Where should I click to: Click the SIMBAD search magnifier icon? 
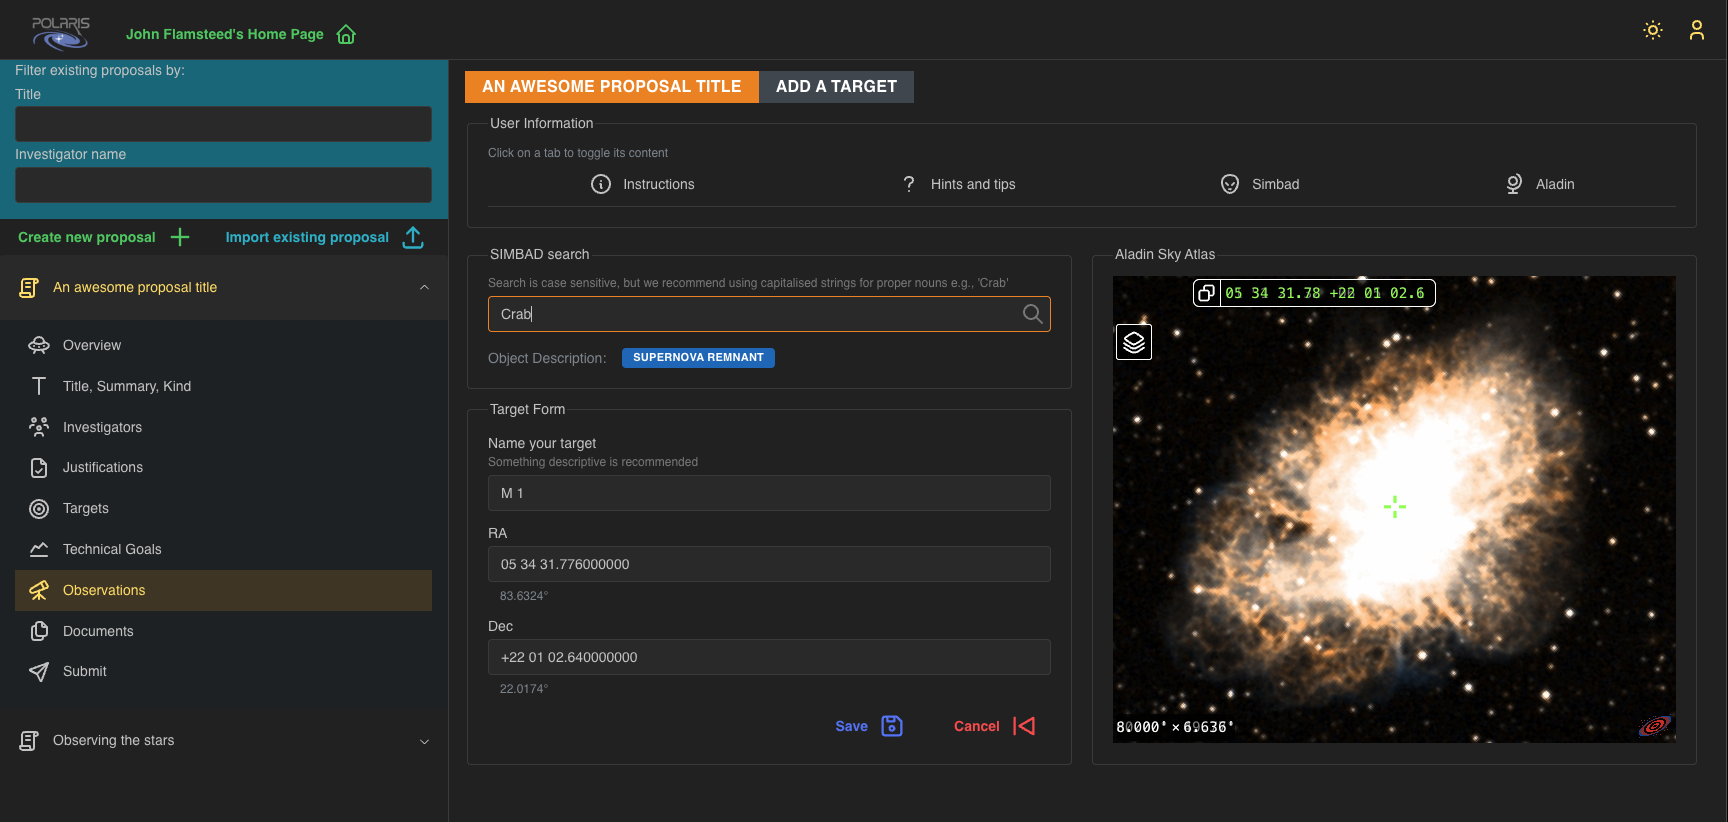click(1032, 314)
